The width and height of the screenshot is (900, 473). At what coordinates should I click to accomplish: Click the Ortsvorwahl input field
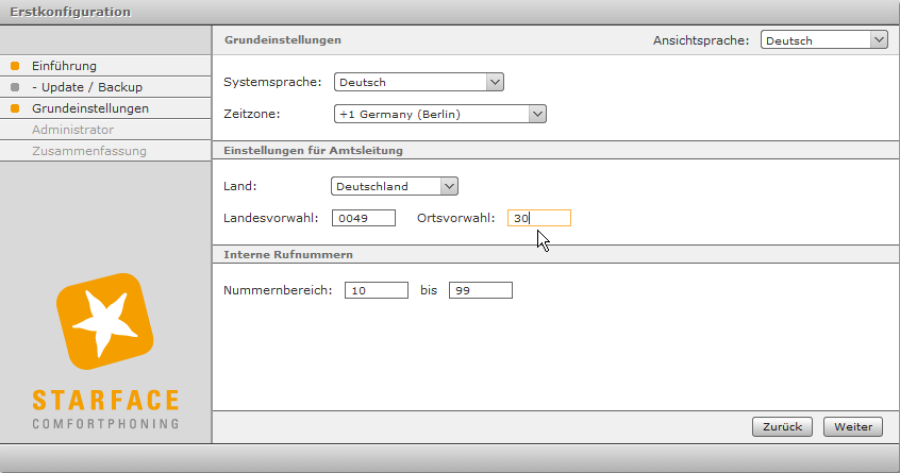pyautogui.click(x=539, y=218)
